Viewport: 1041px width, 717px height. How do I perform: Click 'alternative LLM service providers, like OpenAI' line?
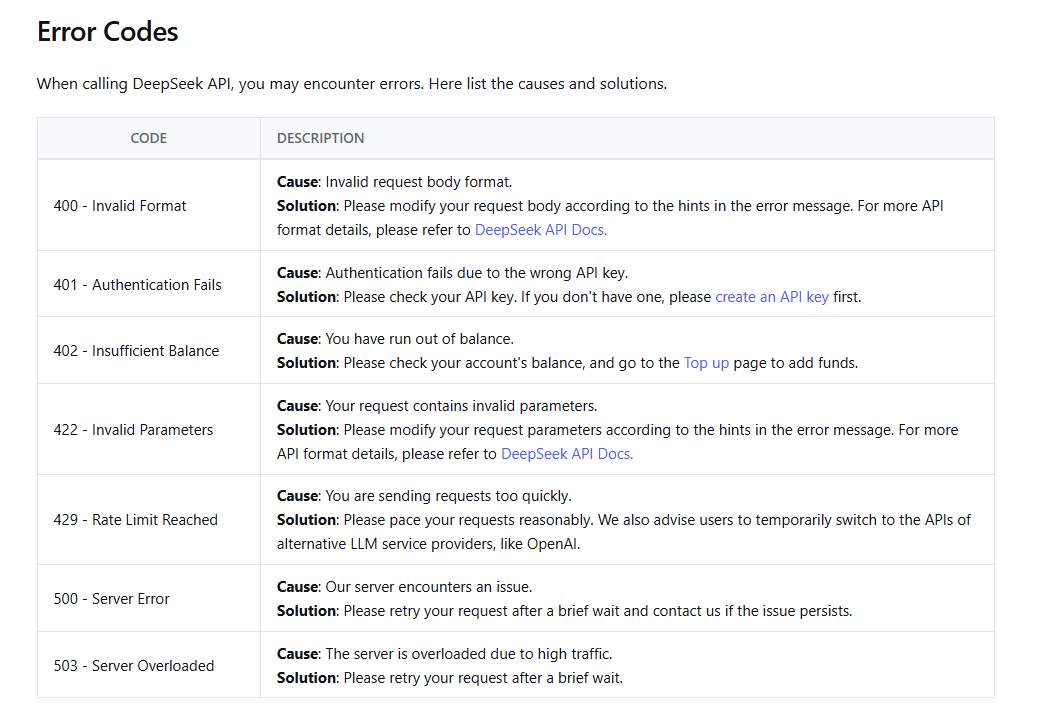tap(428, 544)
